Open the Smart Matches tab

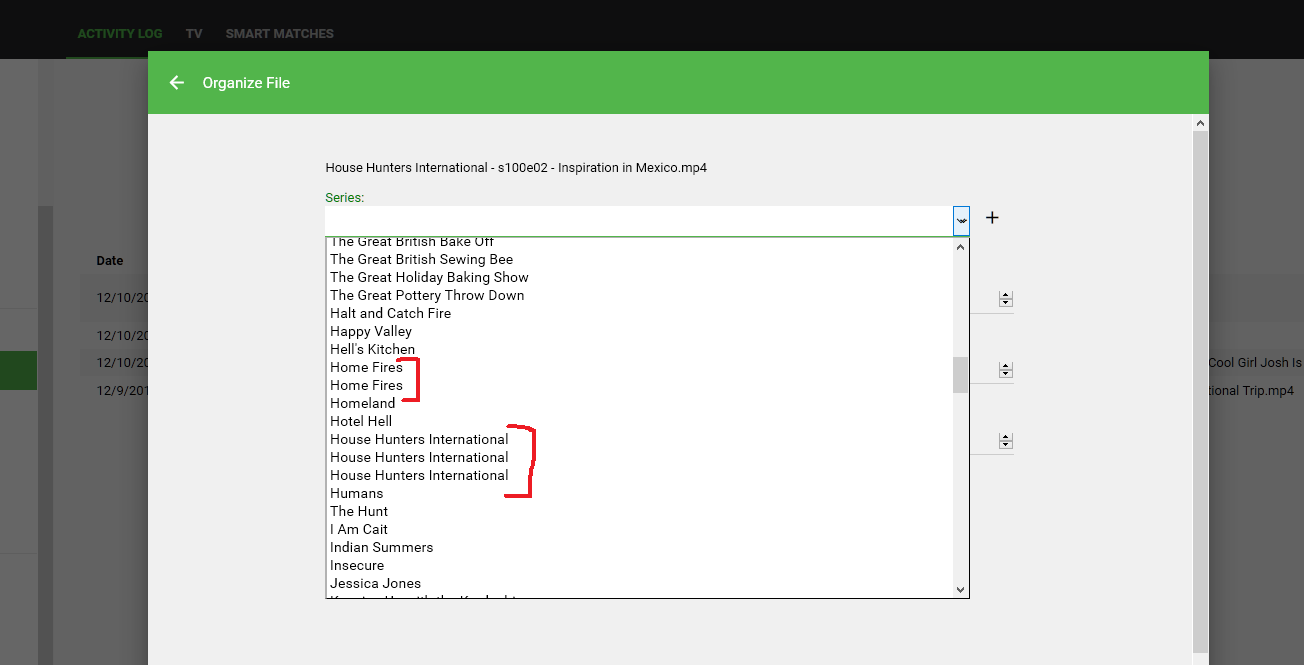click(x=280, y=34)
